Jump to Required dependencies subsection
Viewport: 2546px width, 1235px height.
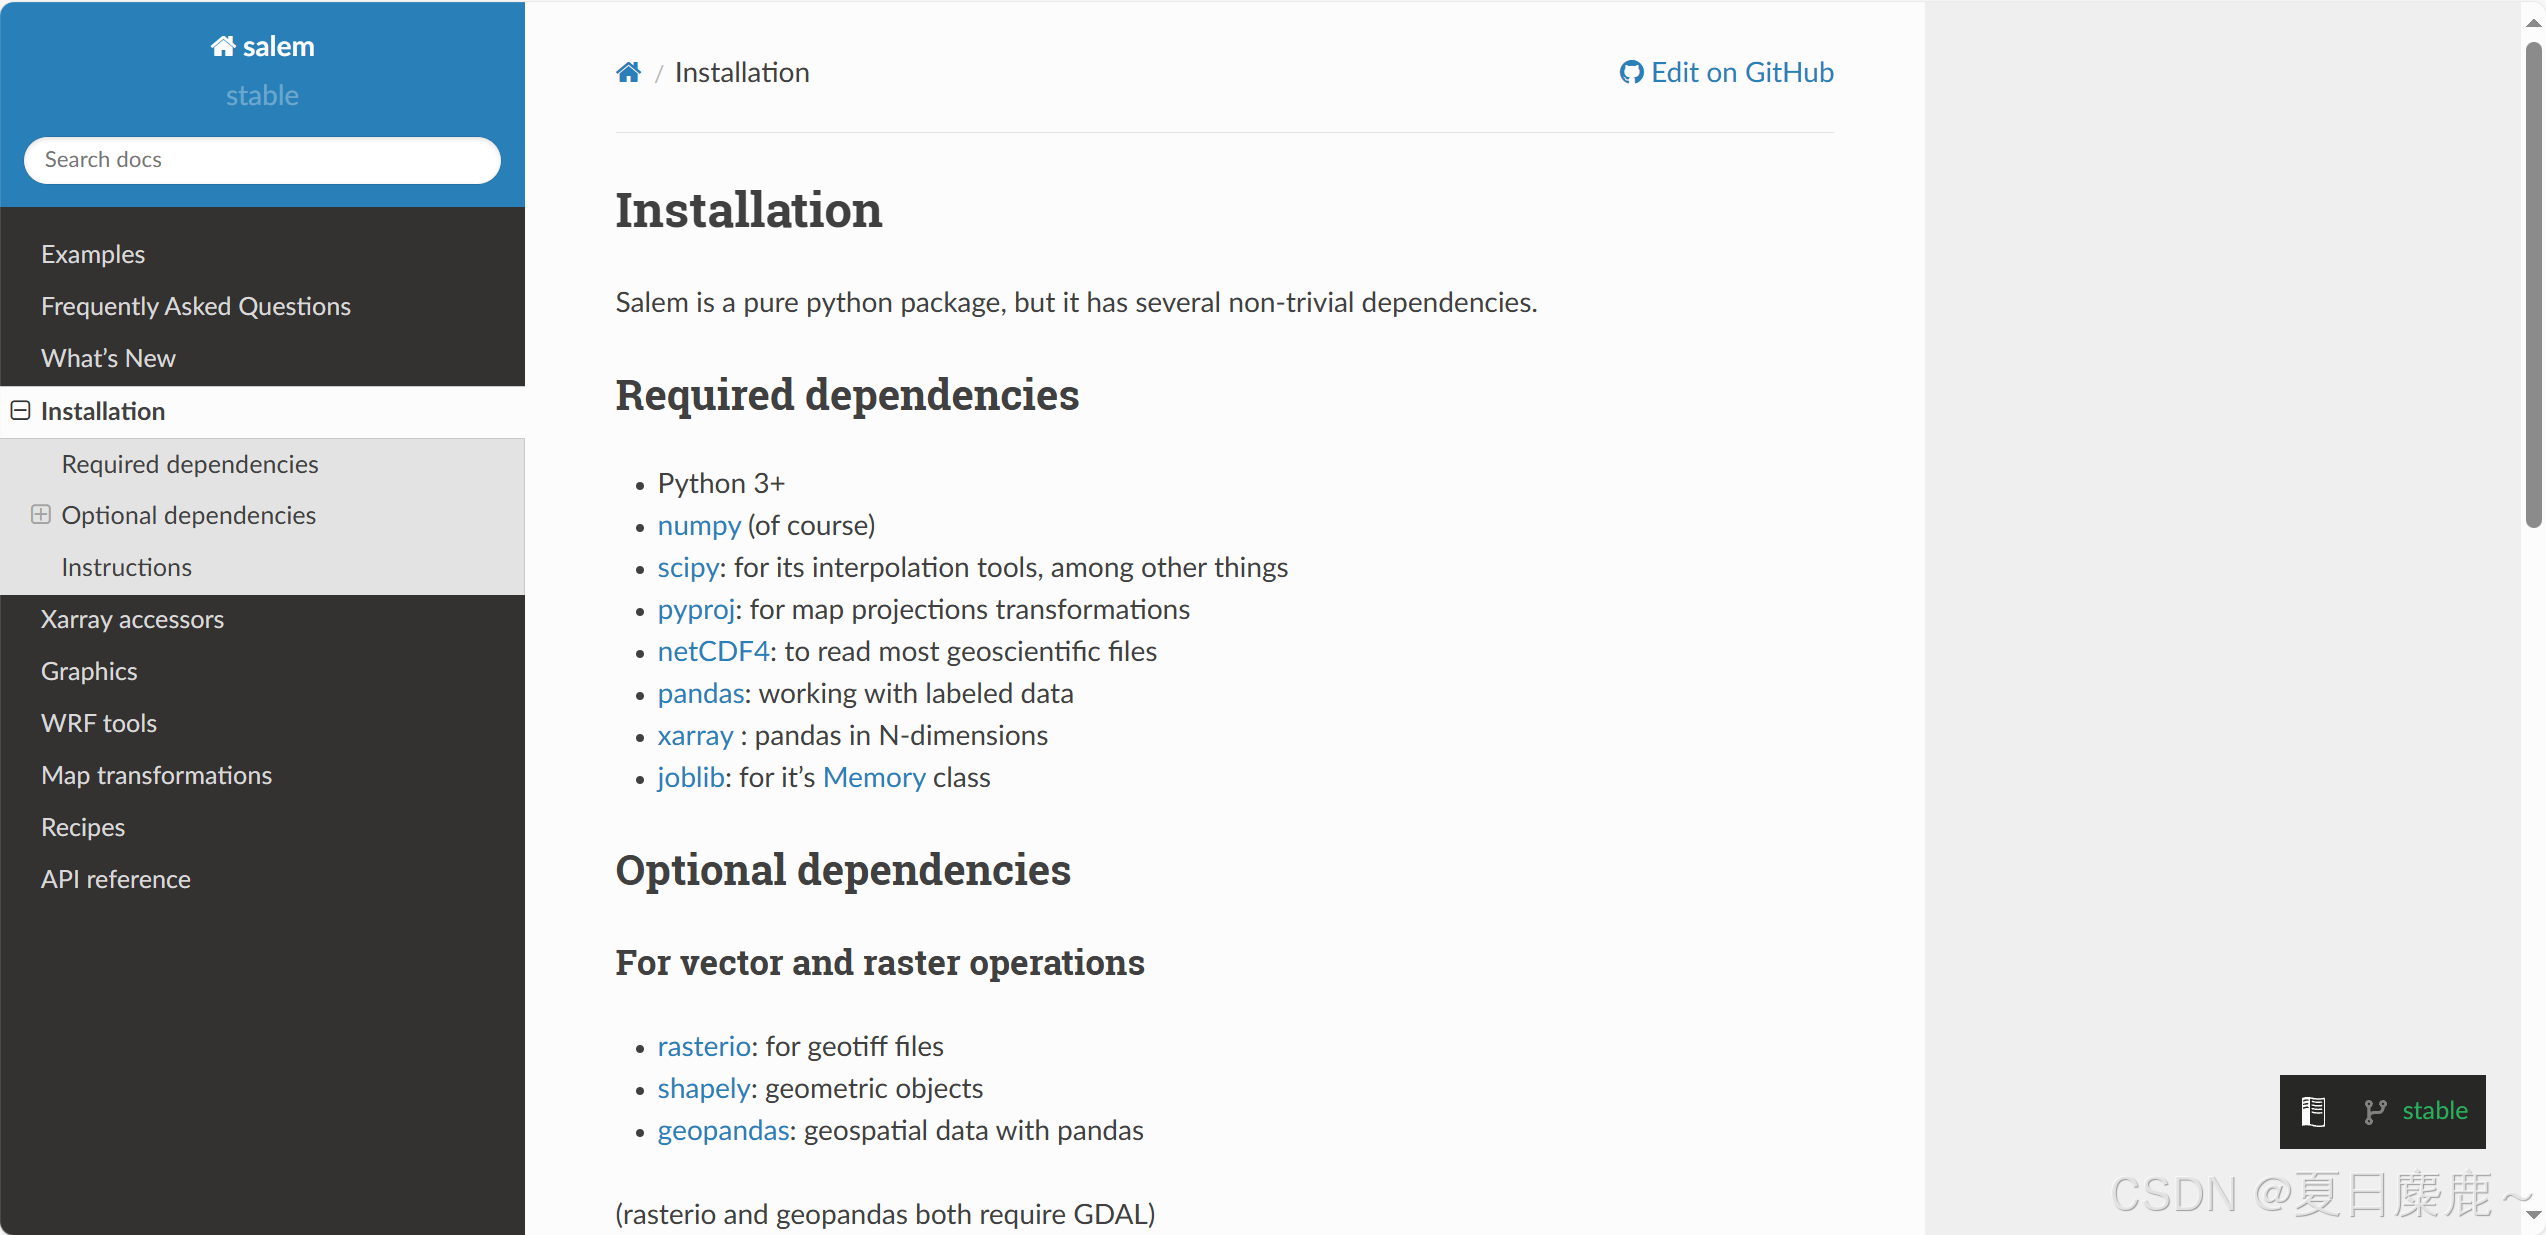click(190, 464)
